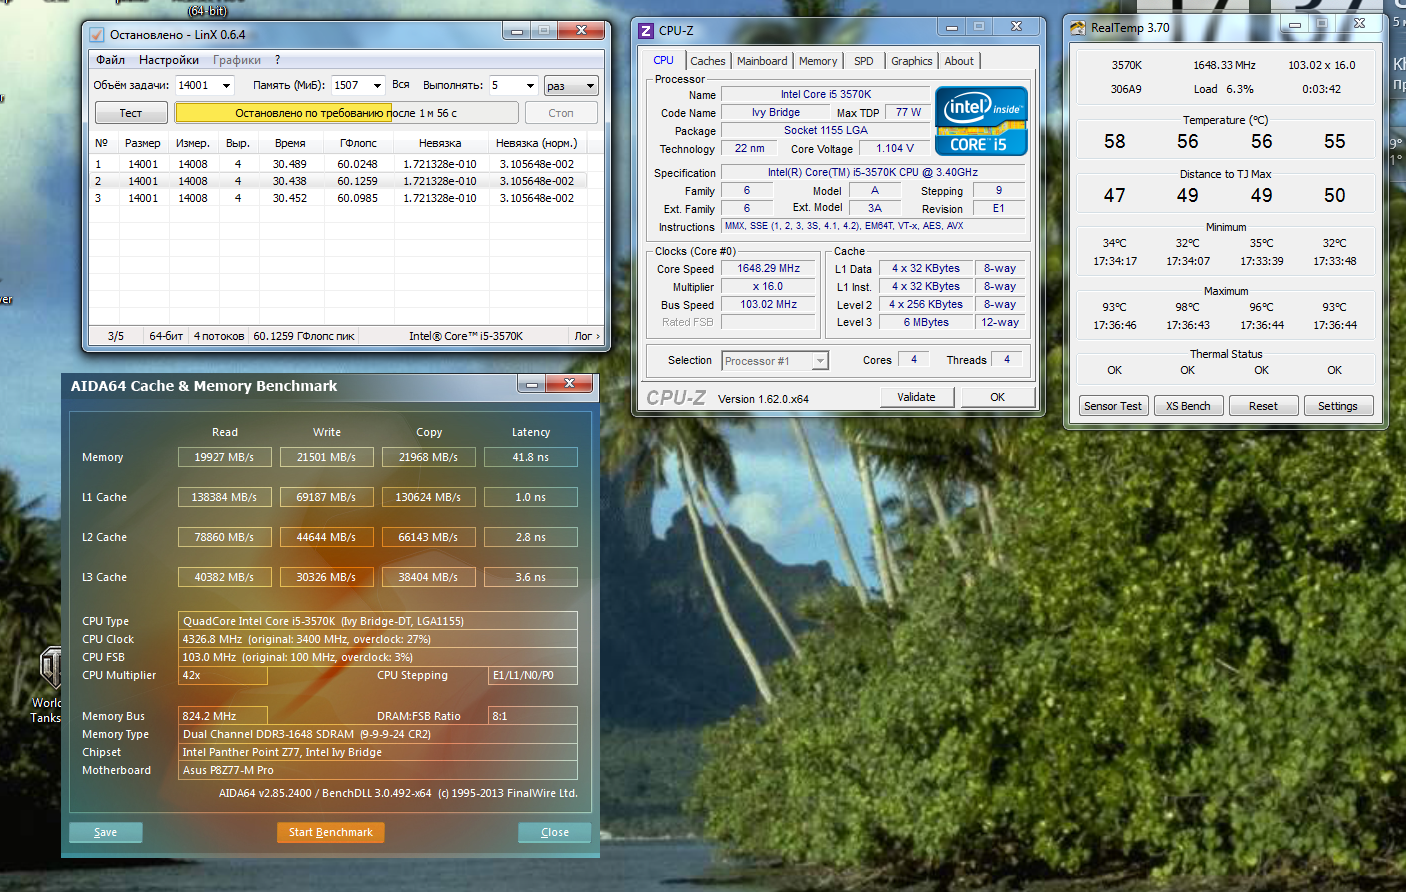Click the Memory Read value 19927 MB/s
Screen dimensions: 1406x892
click(224, 457)
